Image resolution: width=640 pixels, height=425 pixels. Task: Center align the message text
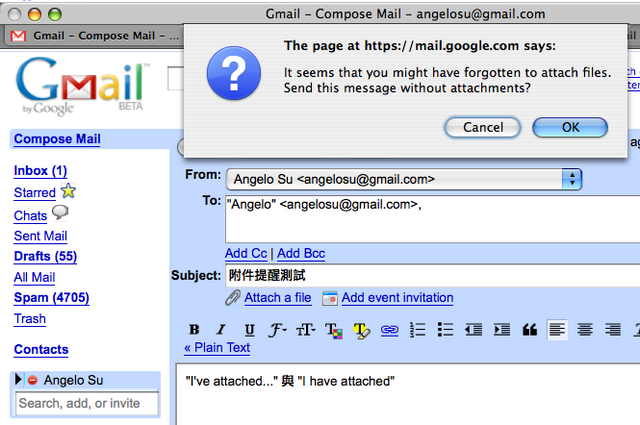click(585, 329)
